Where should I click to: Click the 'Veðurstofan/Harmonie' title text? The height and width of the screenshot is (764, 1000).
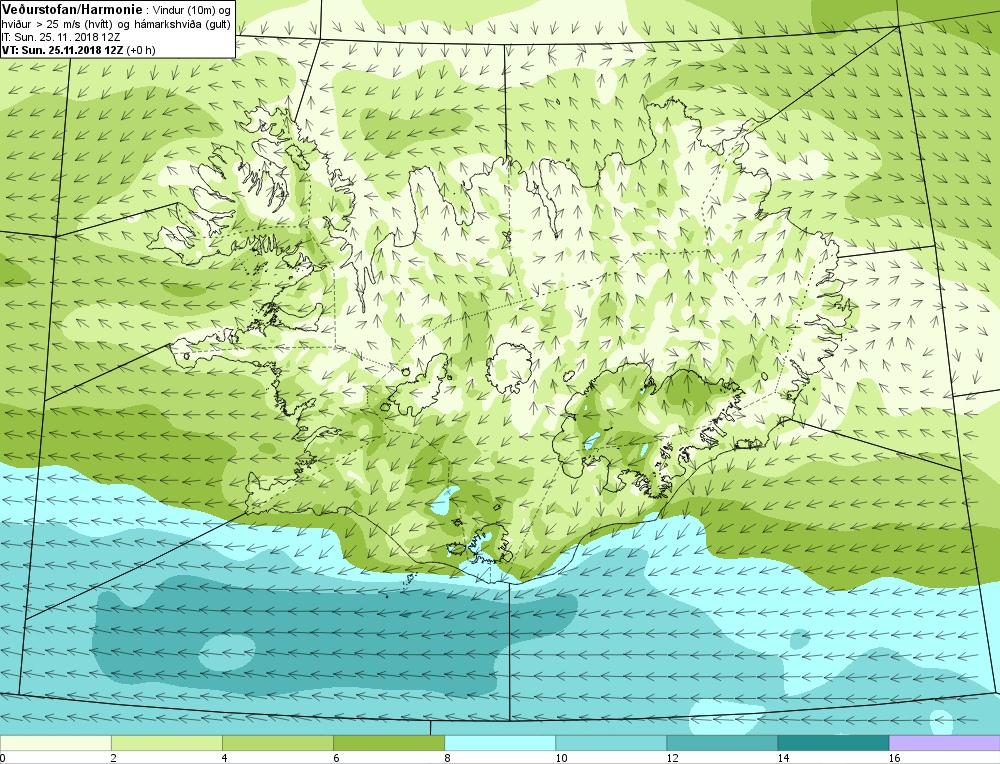[x=72, y=10]
